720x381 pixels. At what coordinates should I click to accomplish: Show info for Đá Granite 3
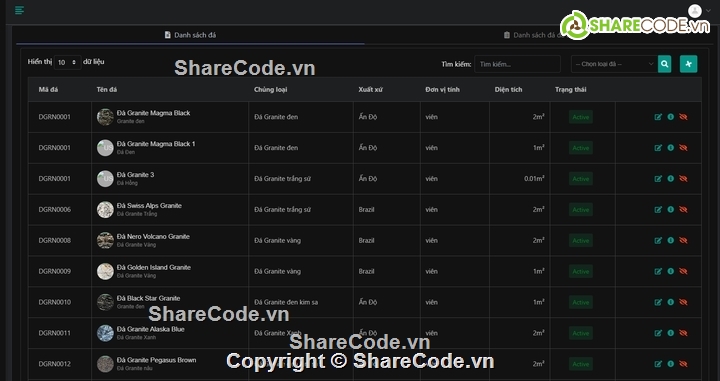click(670, 179)
